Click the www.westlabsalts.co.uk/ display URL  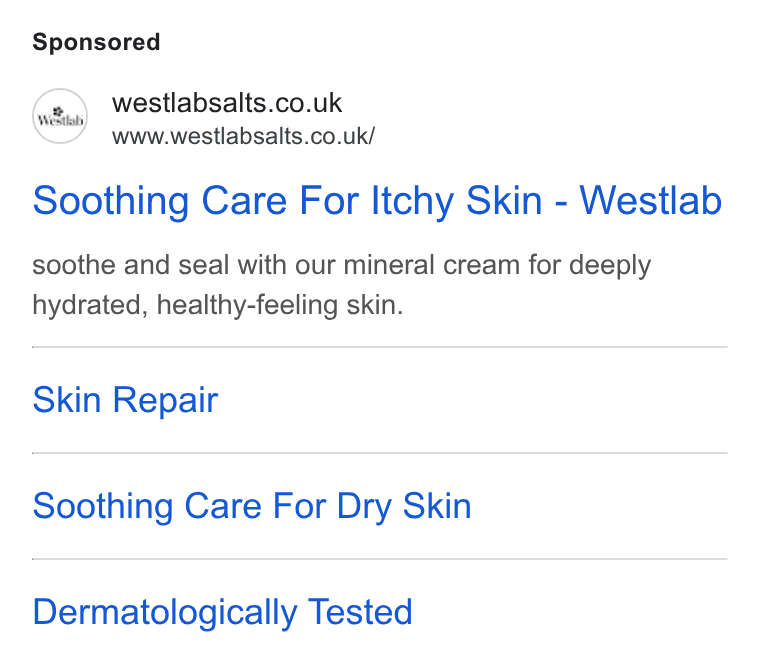click(x=243, y=136)
